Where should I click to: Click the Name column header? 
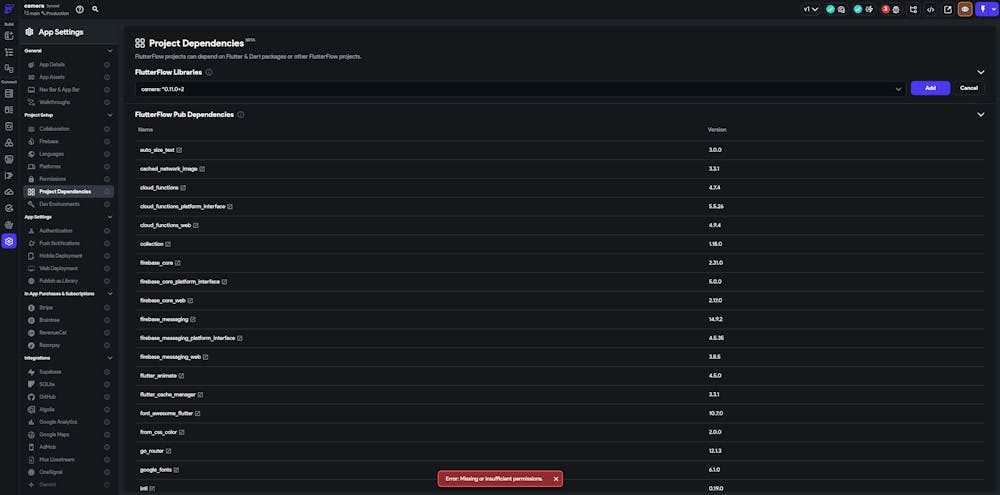(x=145, y=129)
